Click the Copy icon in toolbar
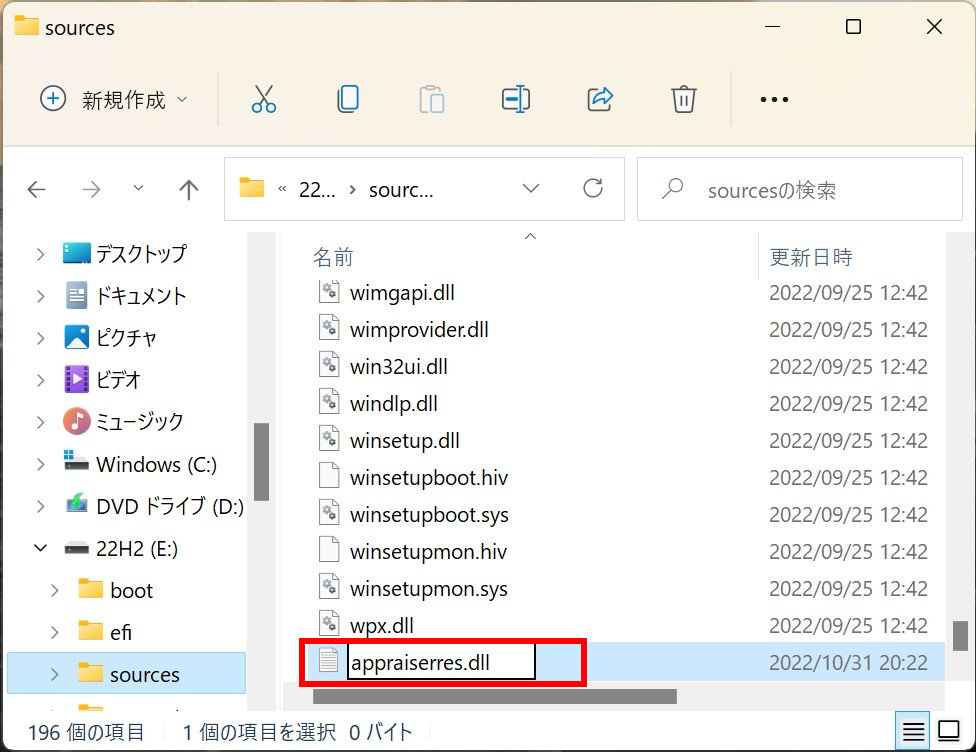Viewport: 976px width, 752px height. pyautogui.click(x=348, y=99)
